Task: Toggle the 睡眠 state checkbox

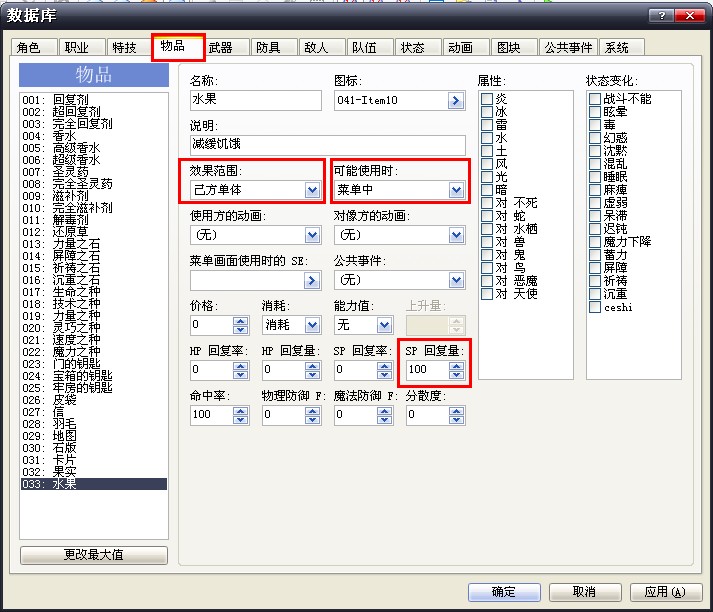Action: pyautogui.click(x=595, y=177)
